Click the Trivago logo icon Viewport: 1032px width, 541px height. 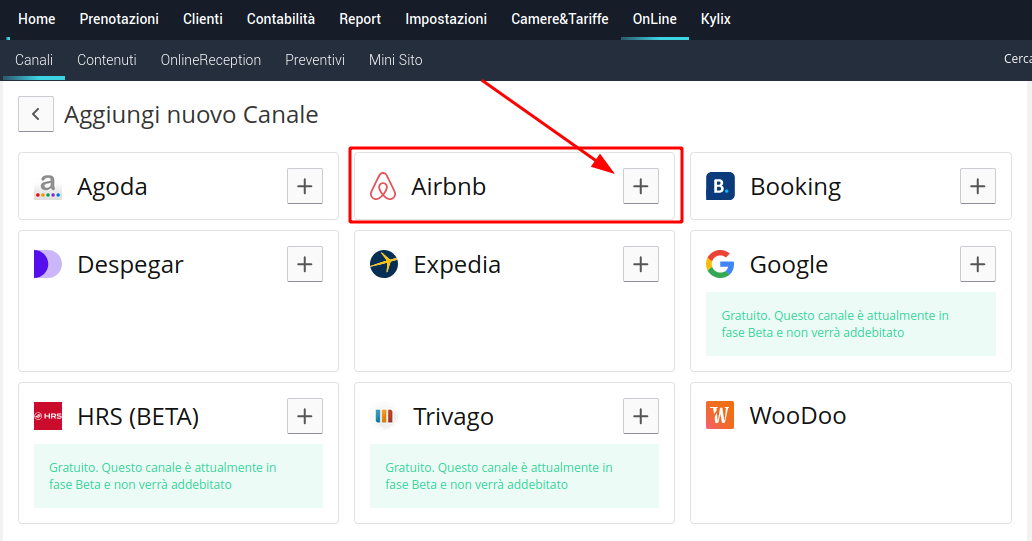pos(384,416)
